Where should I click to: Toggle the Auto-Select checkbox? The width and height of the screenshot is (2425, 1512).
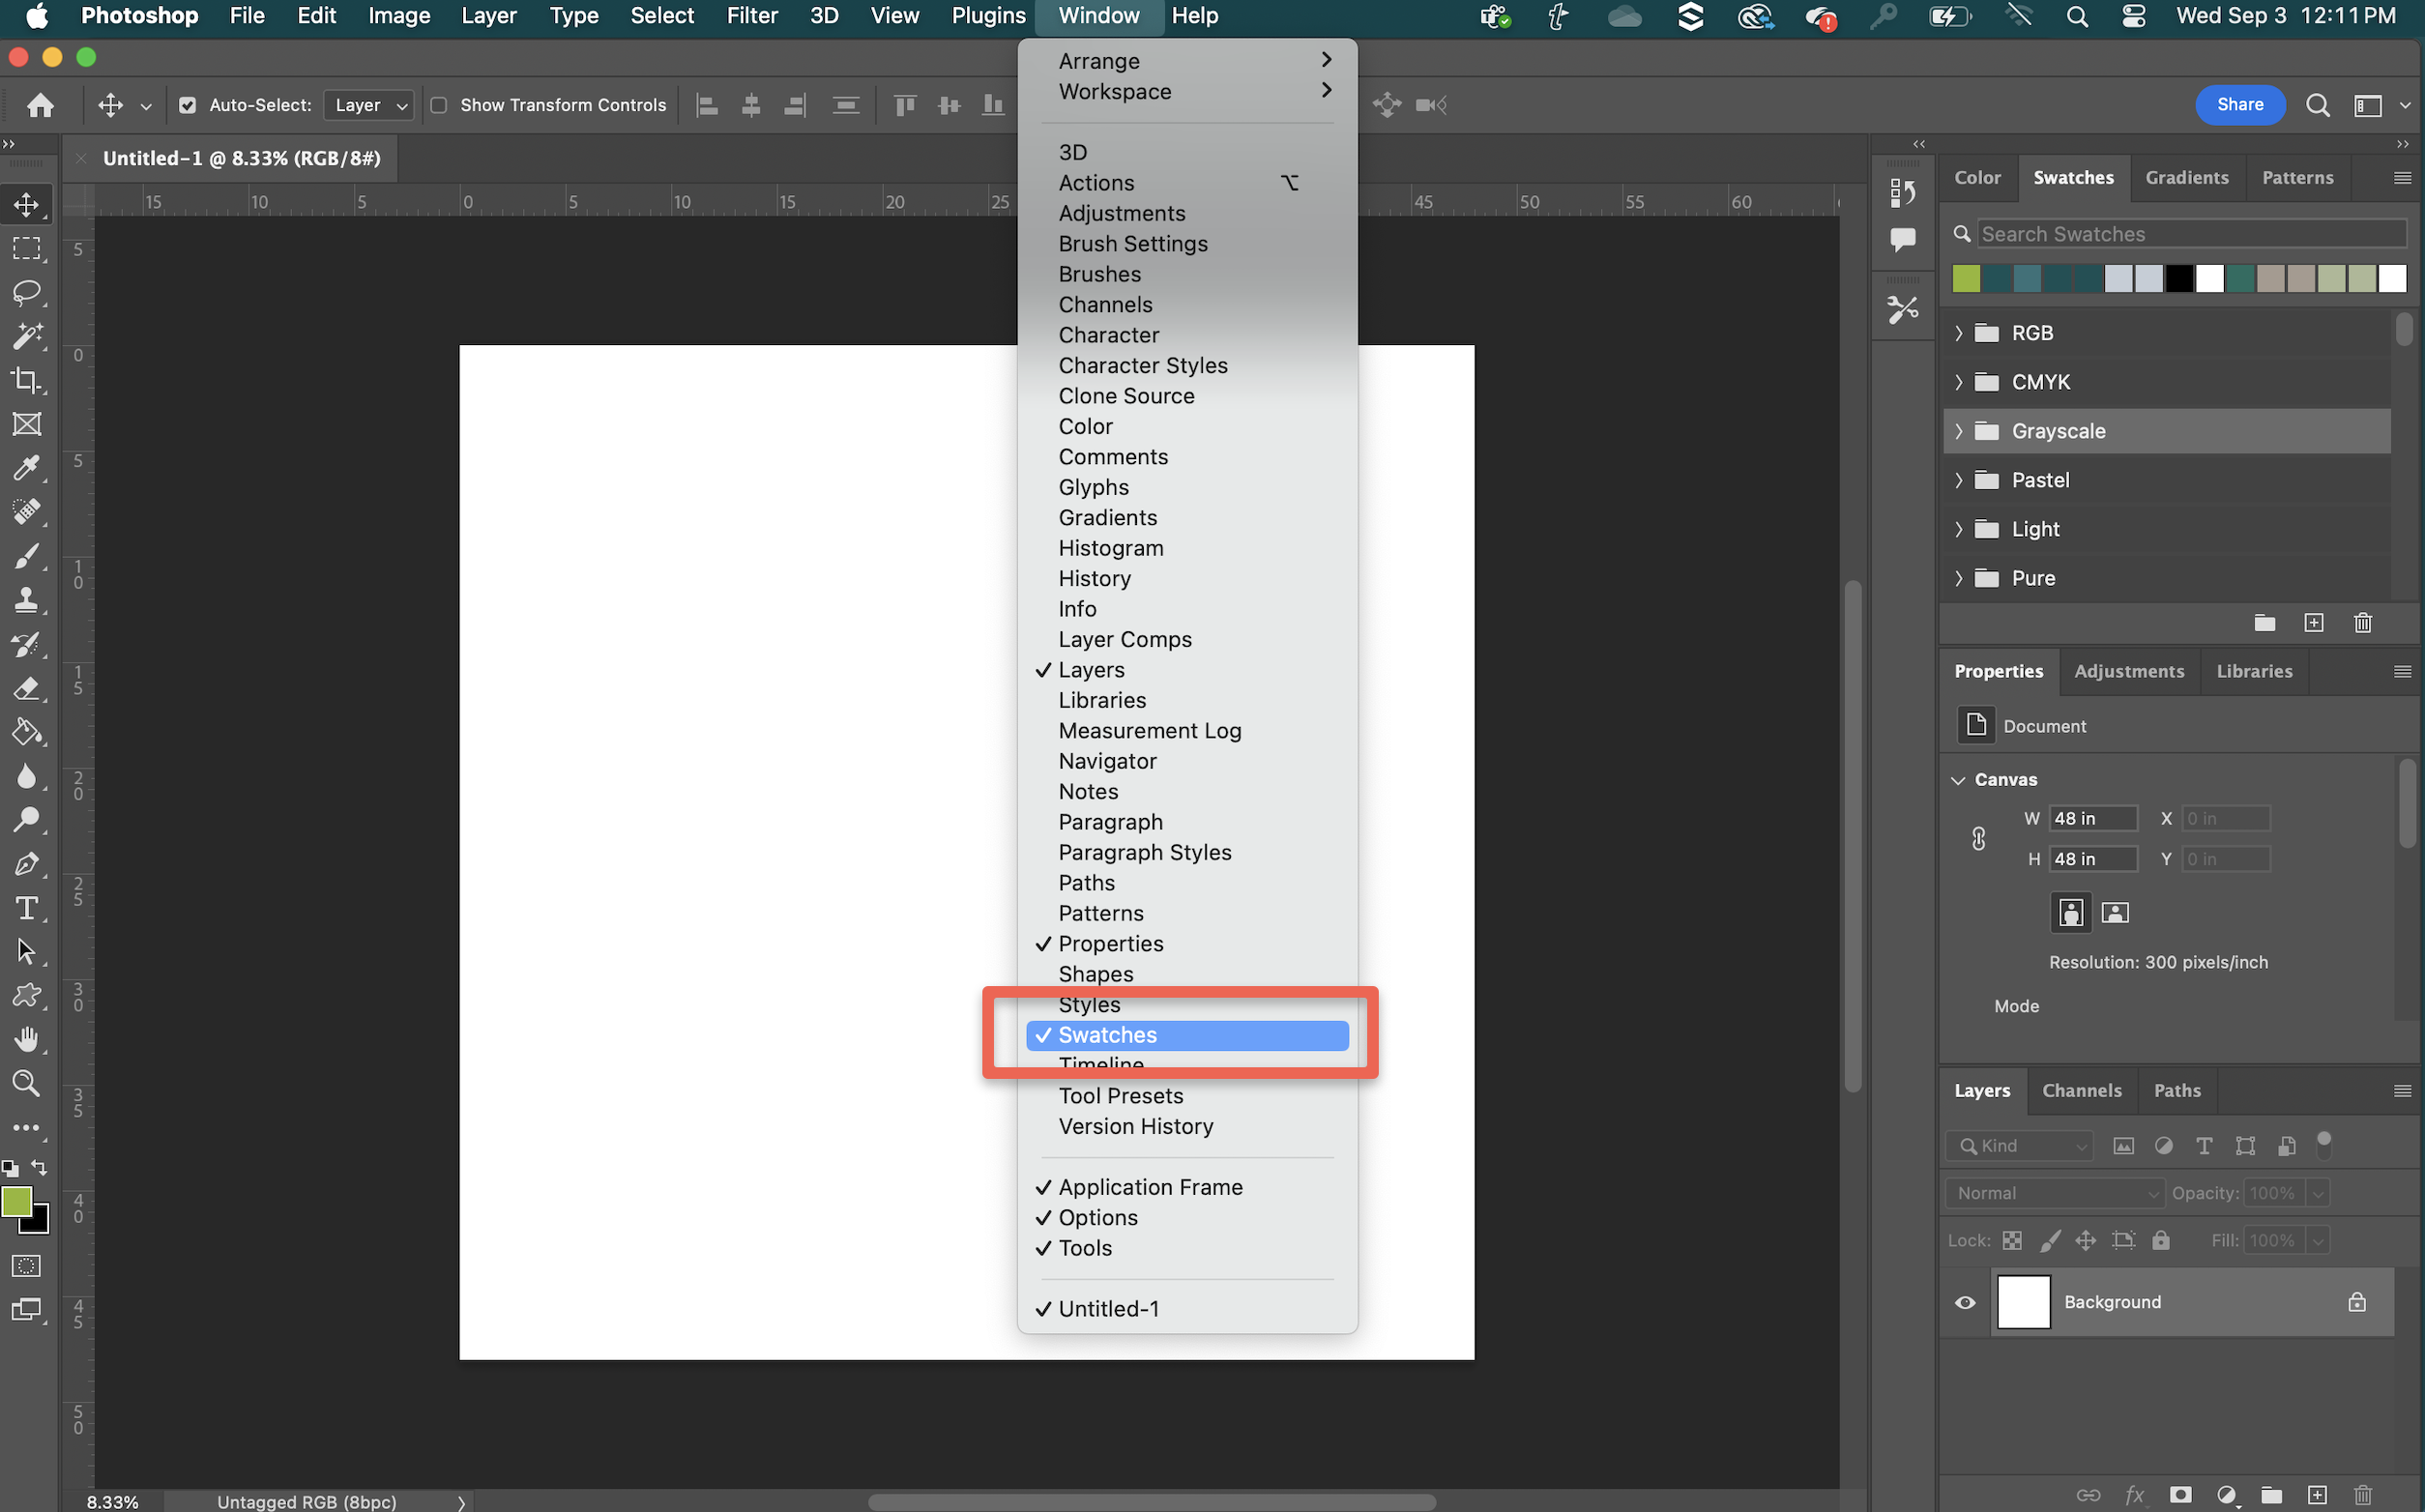[x=187, y=105]
